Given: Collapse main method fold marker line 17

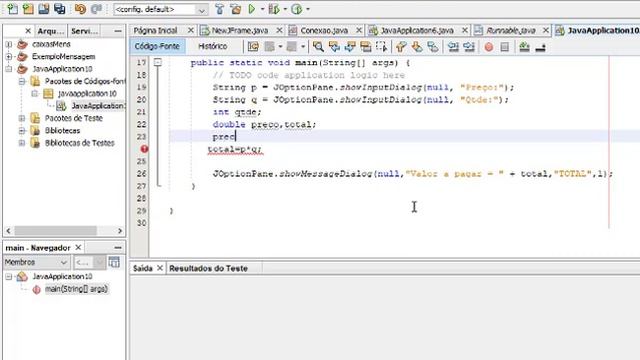Looking at the screenshot, I should pos(158,62).
